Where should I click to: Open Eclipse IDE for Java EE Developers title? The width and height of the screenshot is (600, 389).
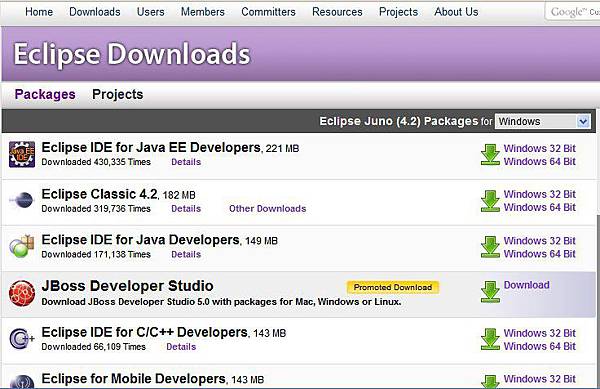151,148
